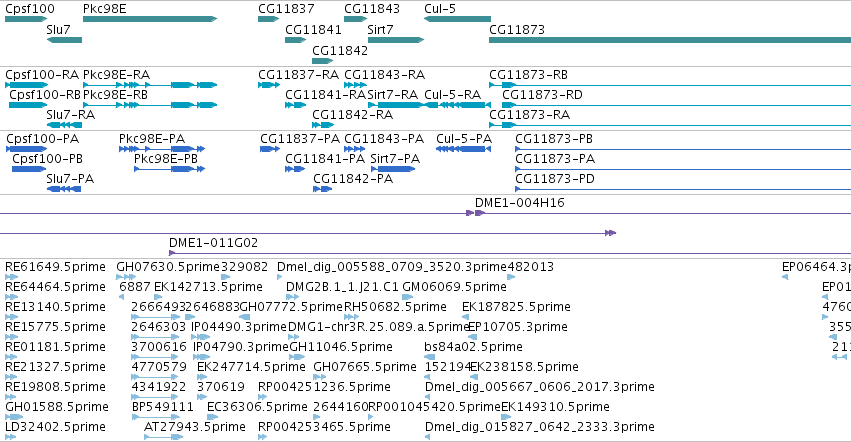This screenshot has width=851, height=442.
Task: Select the CG11873-RD transcript
Action: click(x=676, y=105)
